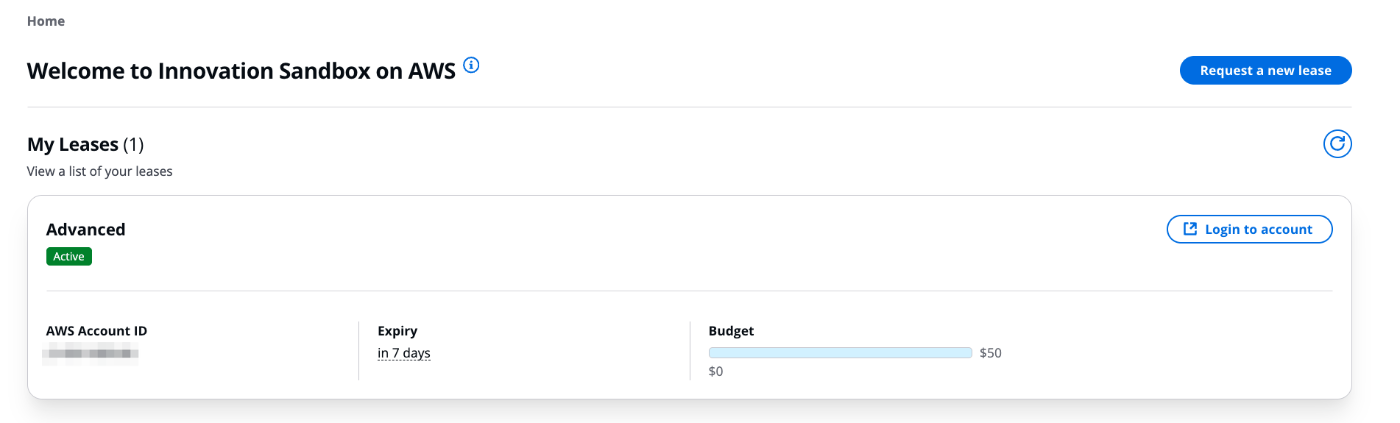
Task: Click the $50 budget limit label
Action: click(990, 353)
